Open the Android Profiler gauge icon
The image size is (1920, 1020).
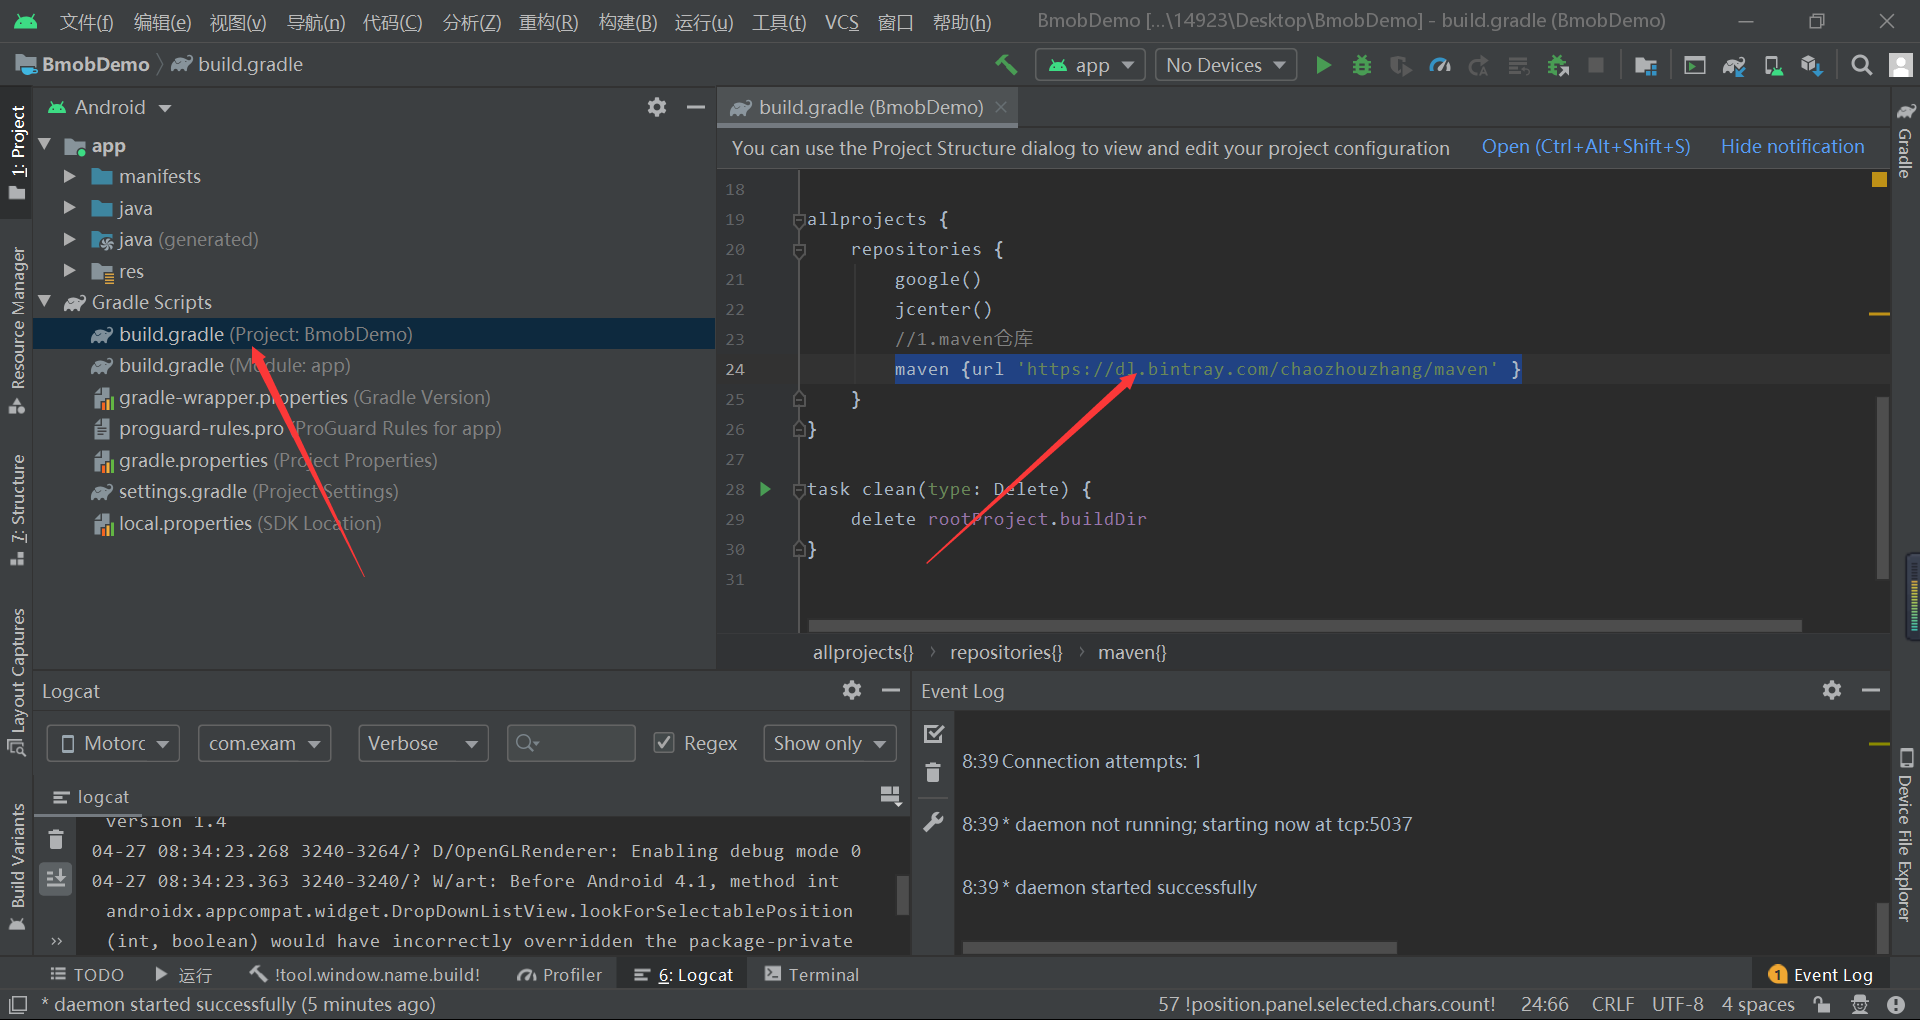pyautogui.click(x=1440, y=64)
